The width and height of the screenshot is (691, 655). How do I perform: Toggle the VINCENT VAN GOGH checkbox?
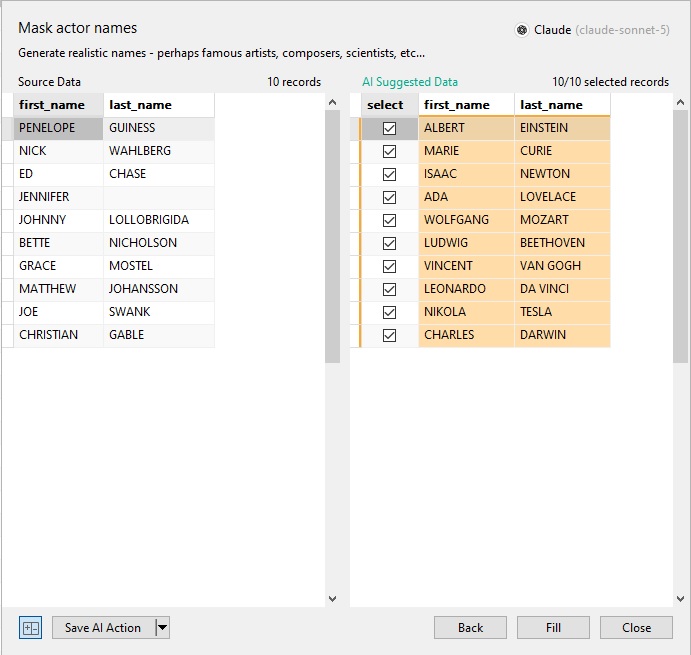389,266
